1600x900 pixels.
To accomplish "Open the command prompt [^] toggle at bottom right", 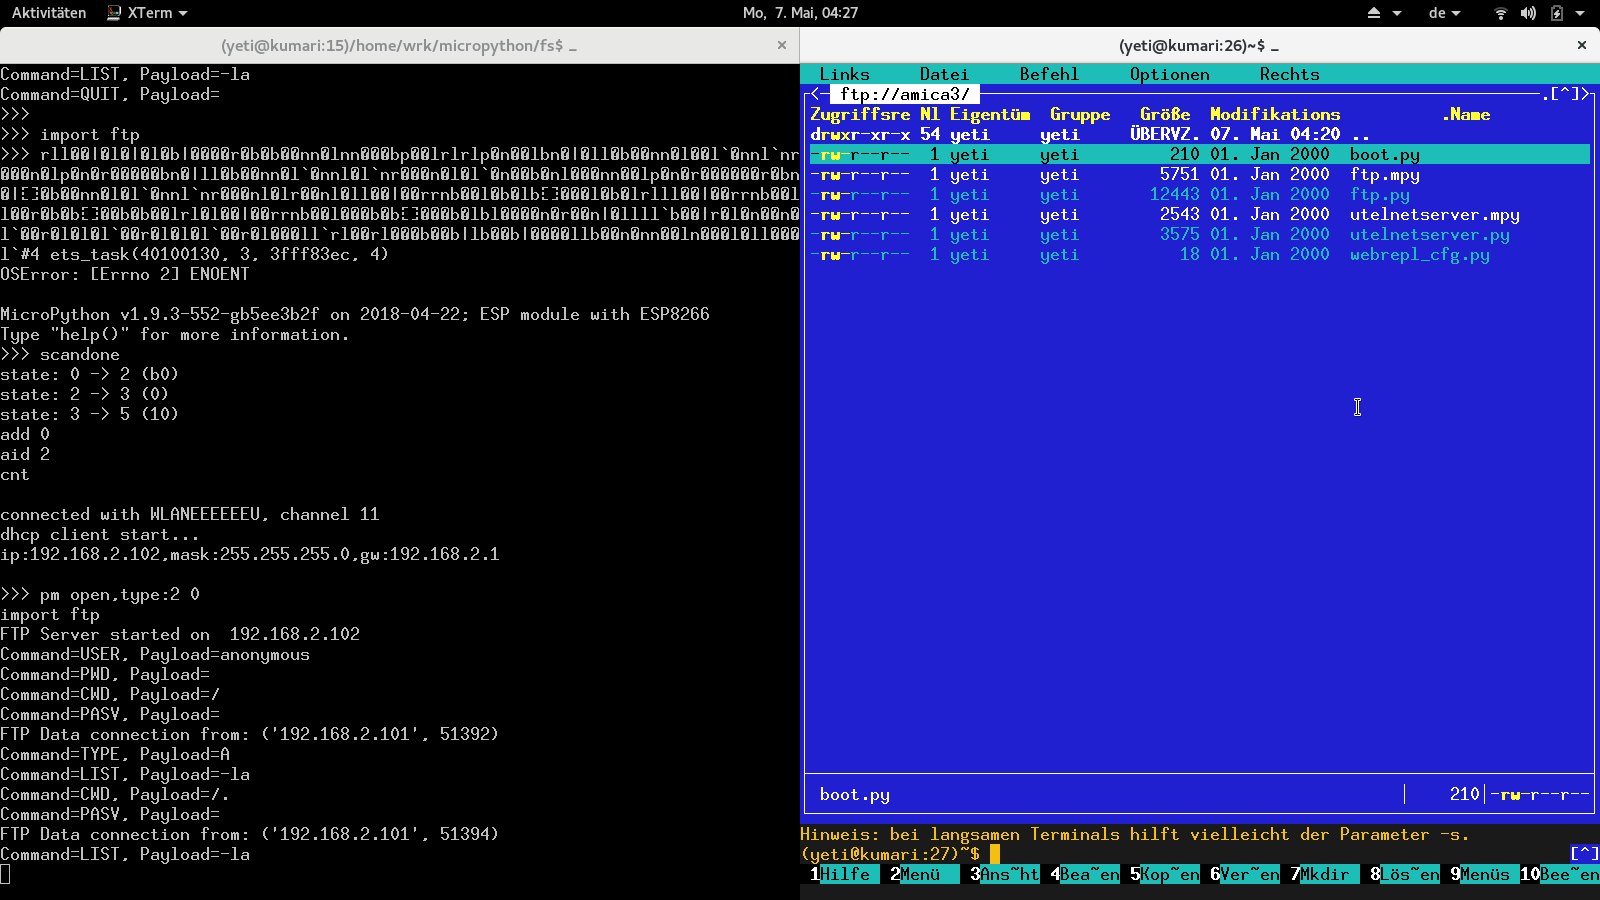I will pyautogui.click(x=1584, y=854).
